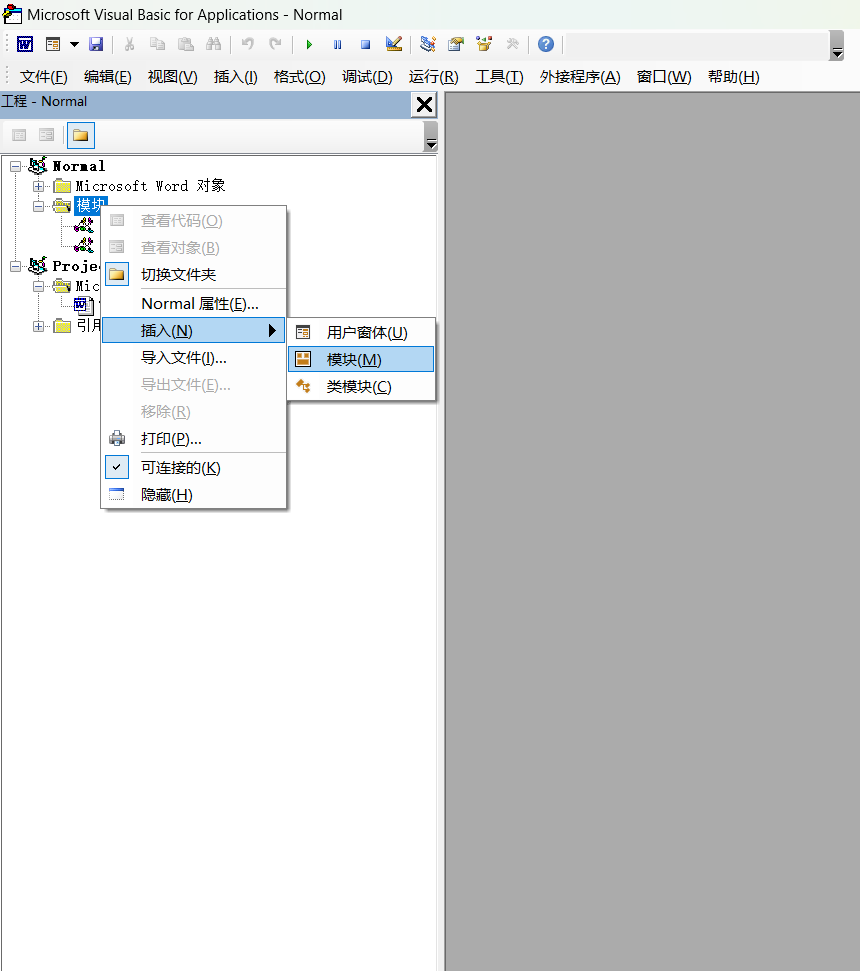Click View Code icon in project panel
The height and width of the screenshot is (971, 860).
19,135
